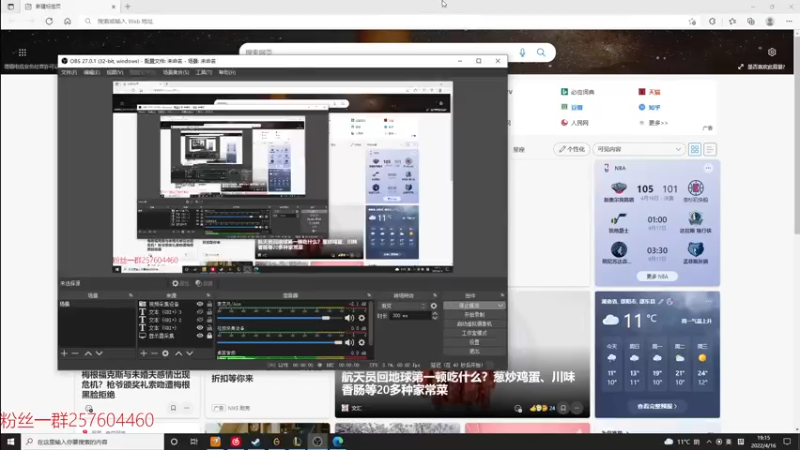Open the scene transition type dropdown
800x450 pixels.
coord(403,306)
